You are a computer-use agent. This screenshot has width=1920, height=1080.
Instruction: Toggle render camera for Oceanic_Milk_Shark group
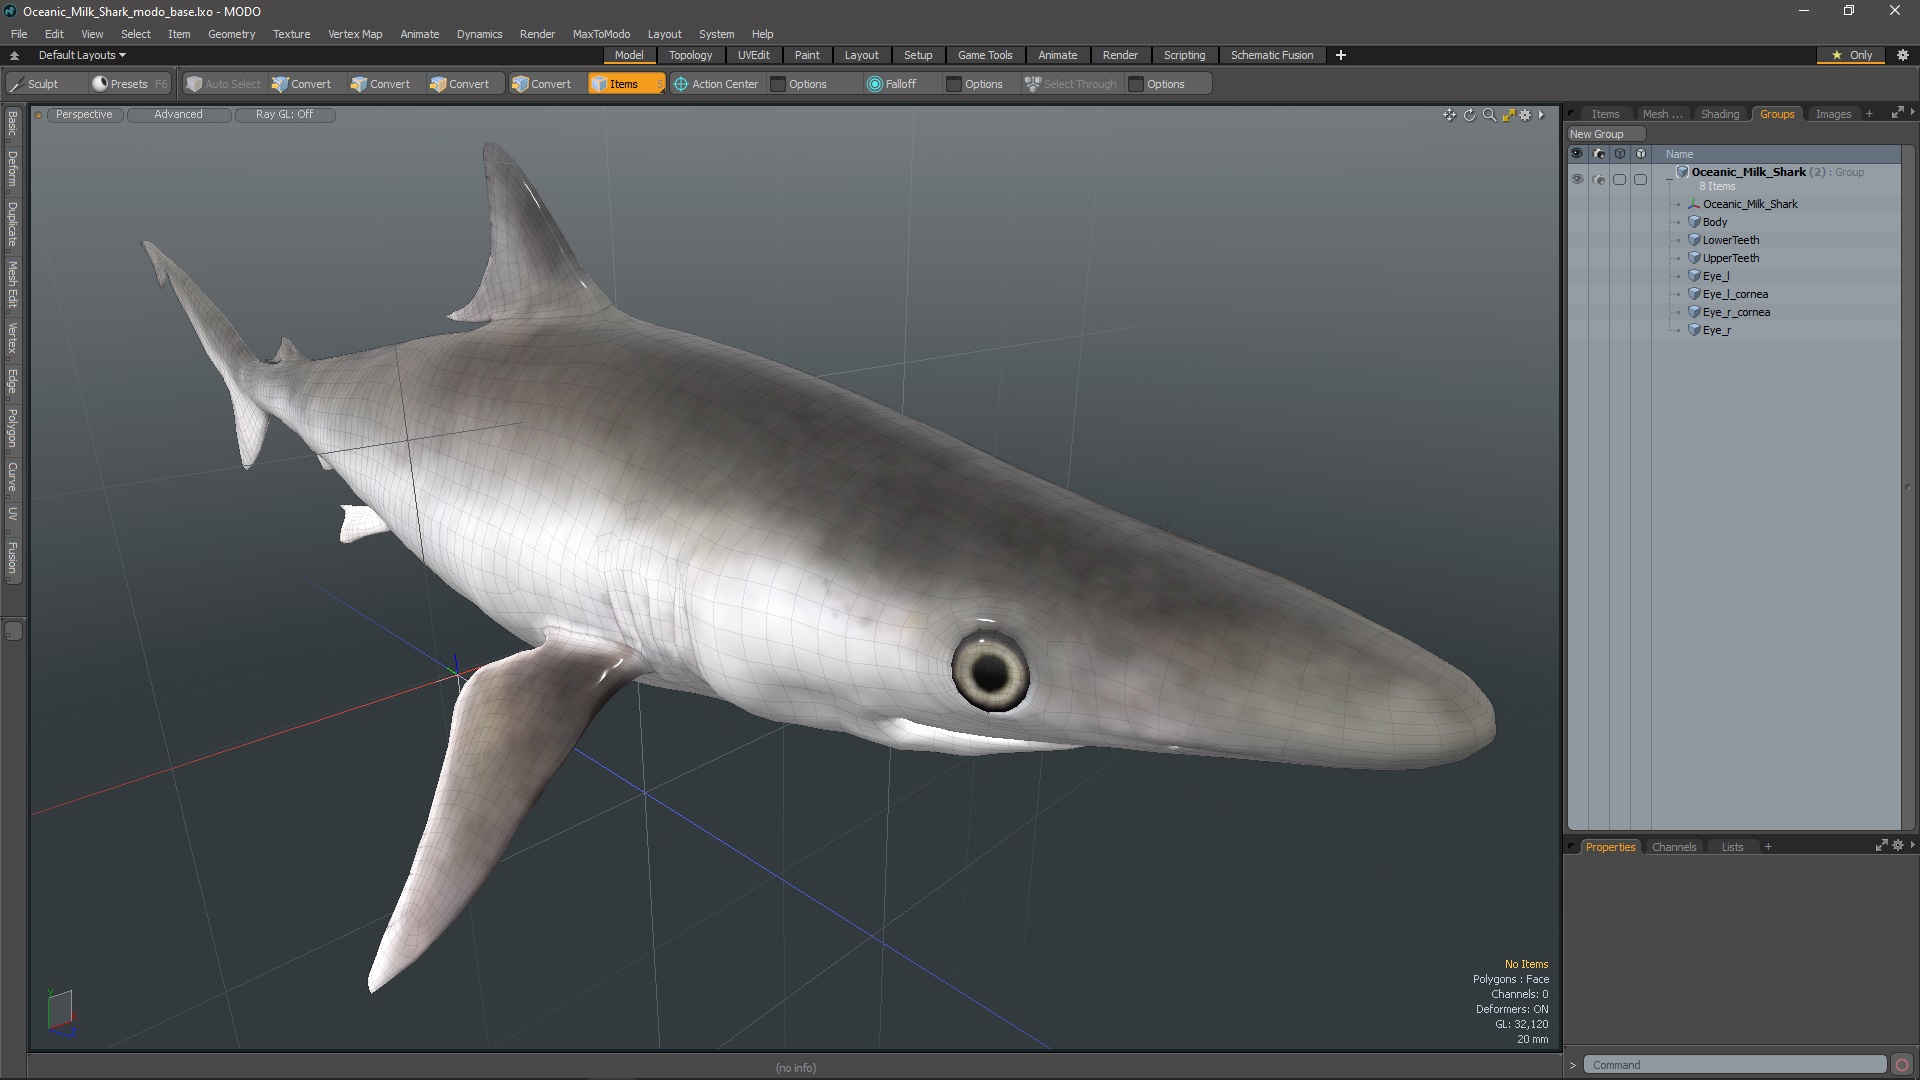click(x=1598, y=180)
